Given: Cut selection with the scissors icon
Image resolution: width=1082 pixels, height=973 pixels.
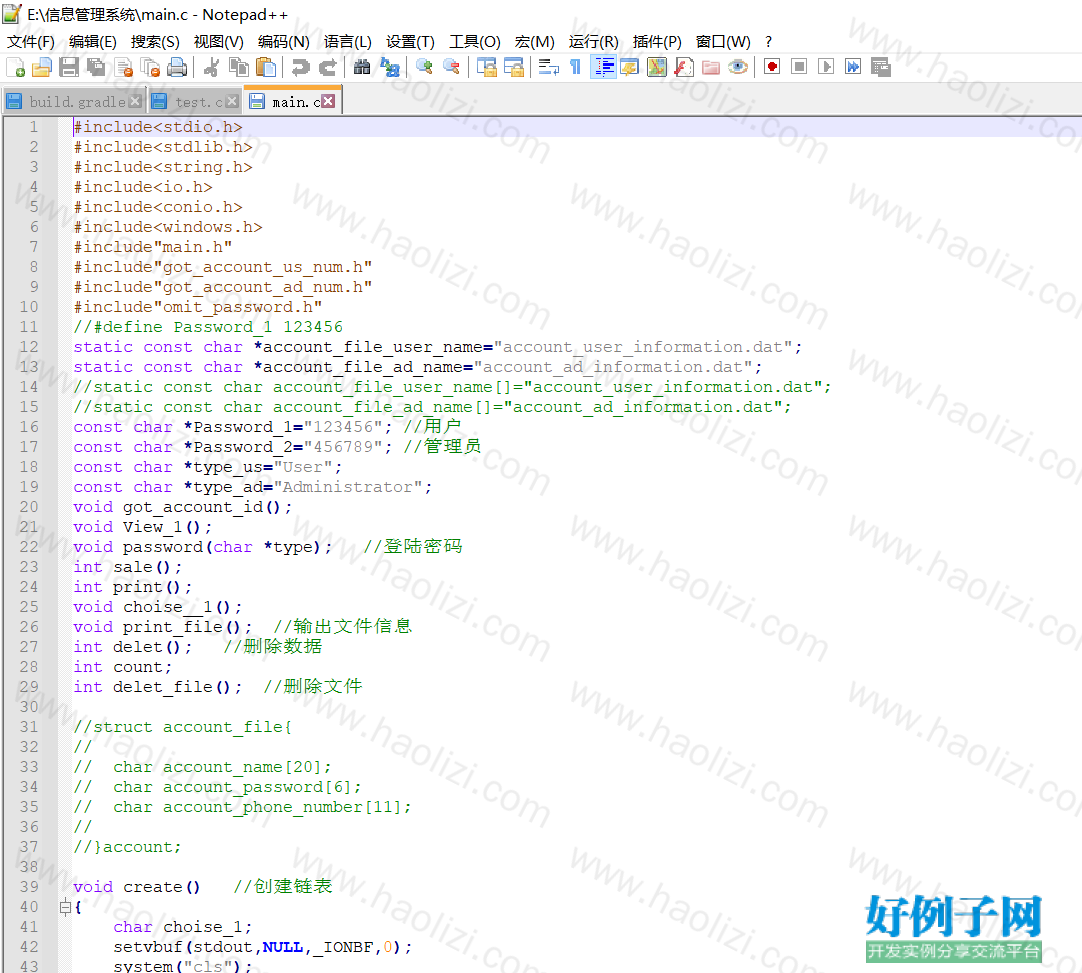Looking at the screenshot, I should coord(211,67).
